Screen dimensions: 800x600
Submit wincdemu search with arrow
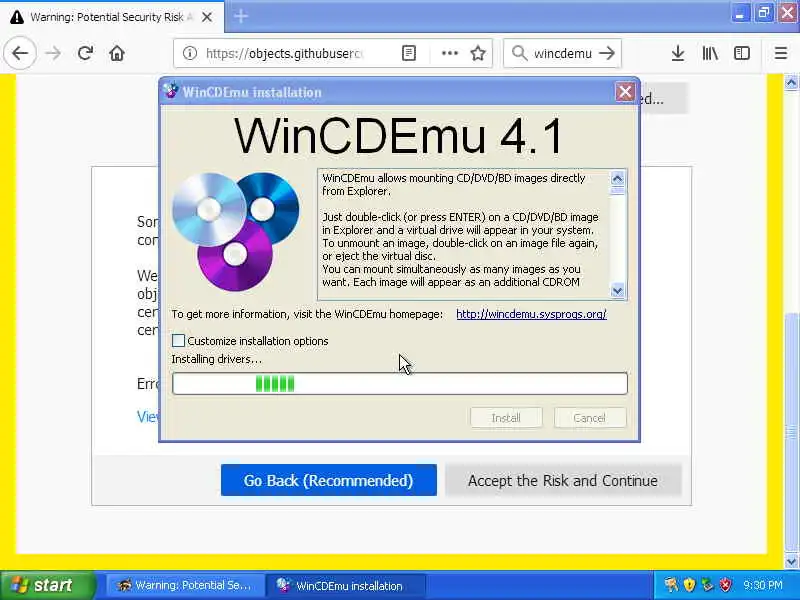click(607, 53)
